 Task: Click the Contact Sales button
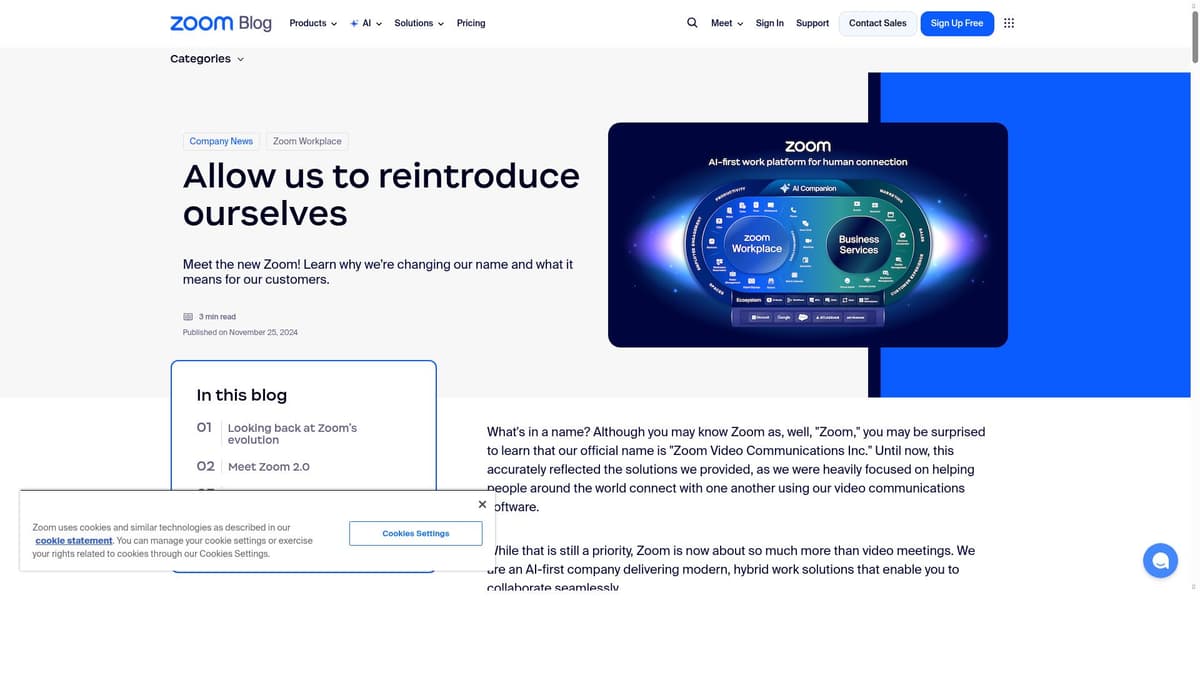[878, 23]
